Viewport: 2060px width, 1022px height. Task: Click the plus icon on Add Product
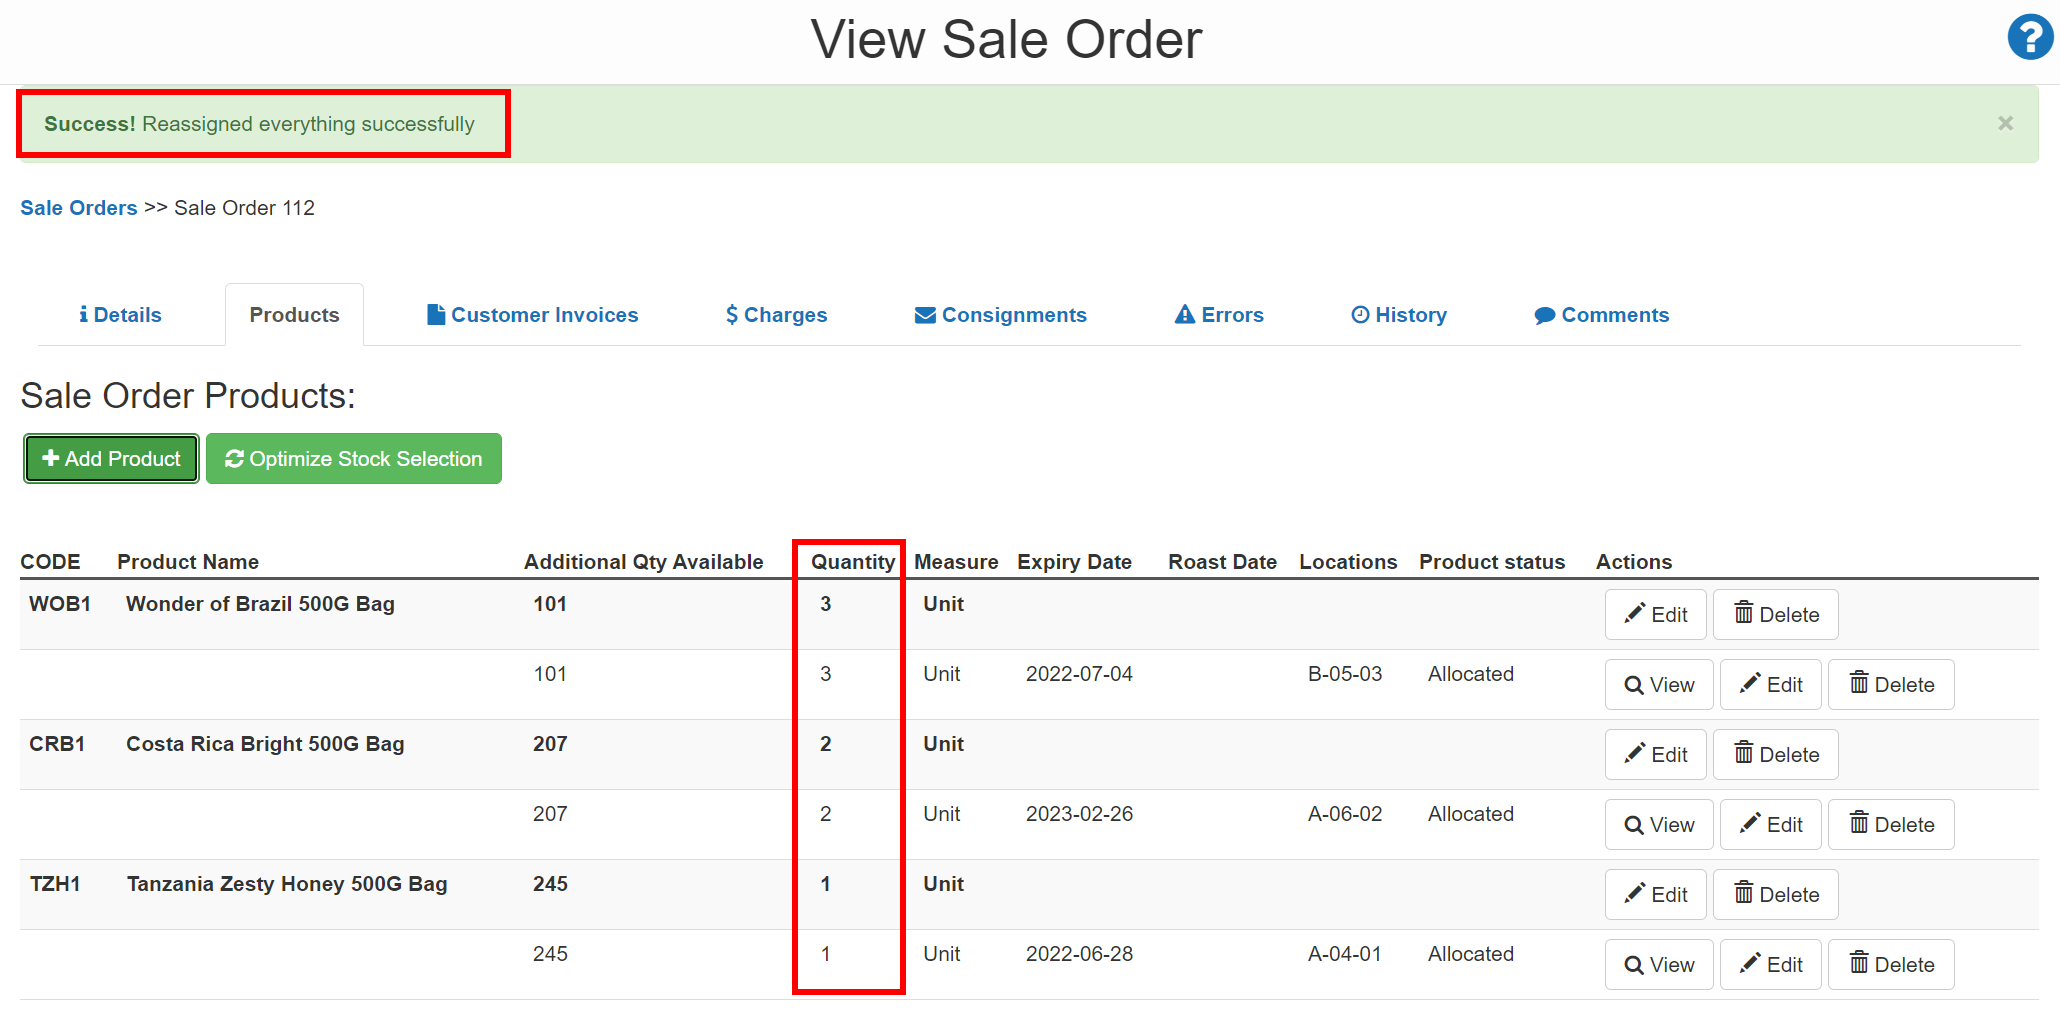[x=51, y=458]
